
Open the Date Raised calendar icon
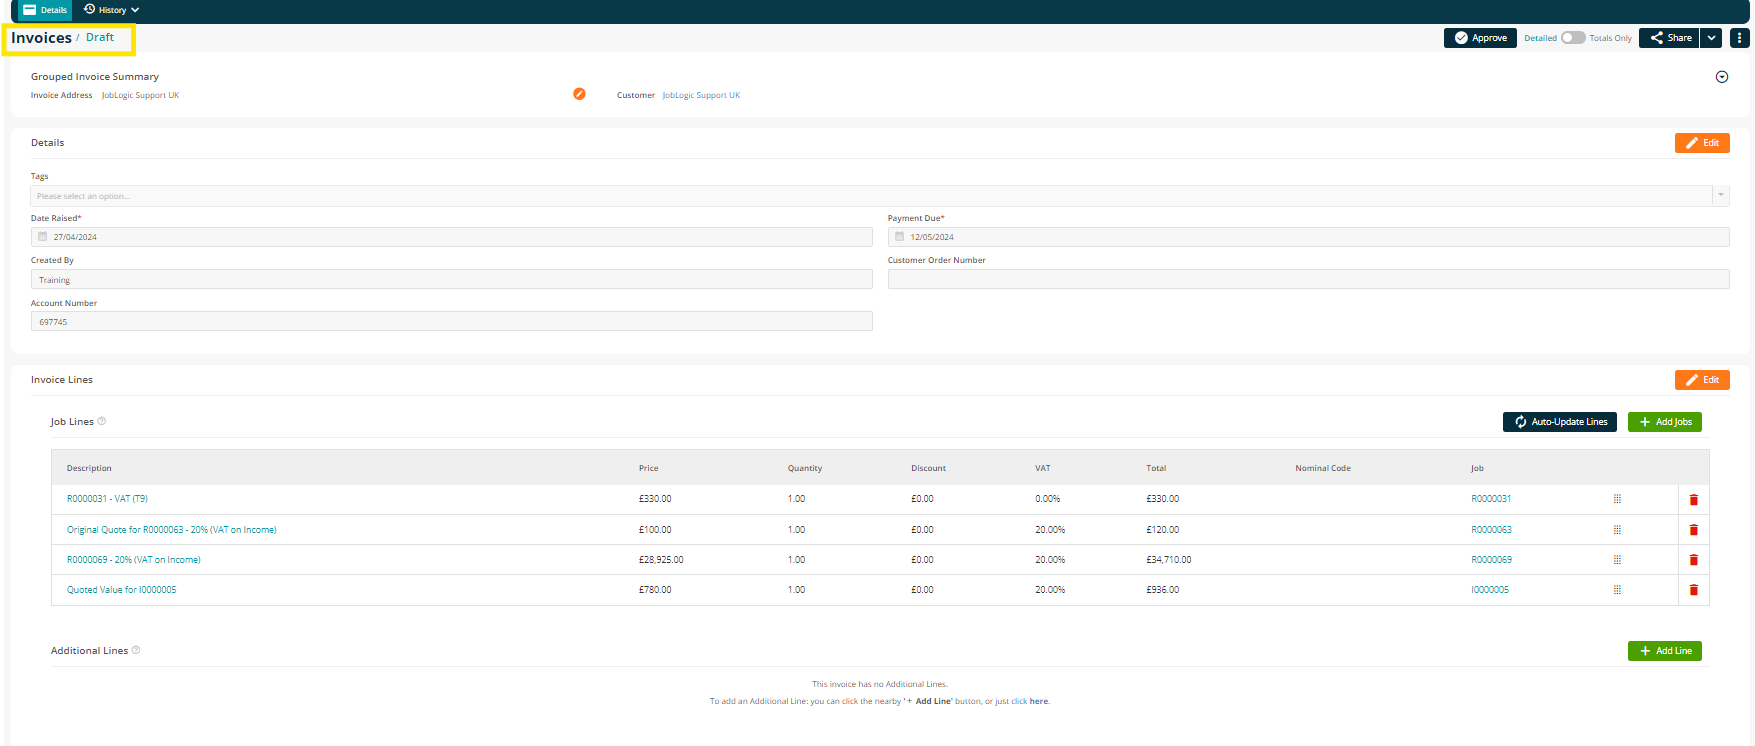[43, 237]
